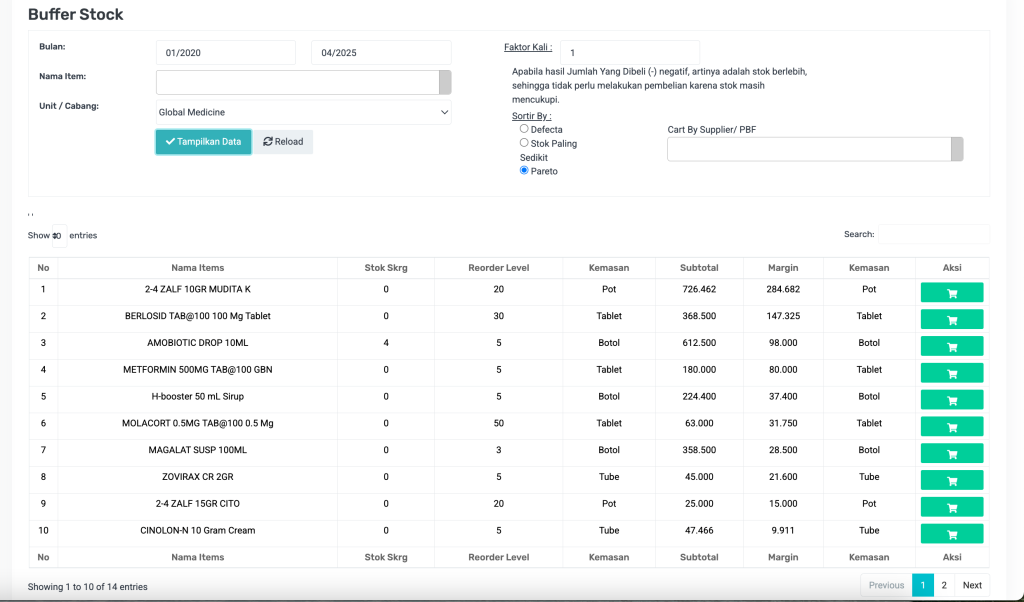
Task: Click the Tampilkan Data button
Action: pos(204,142)
